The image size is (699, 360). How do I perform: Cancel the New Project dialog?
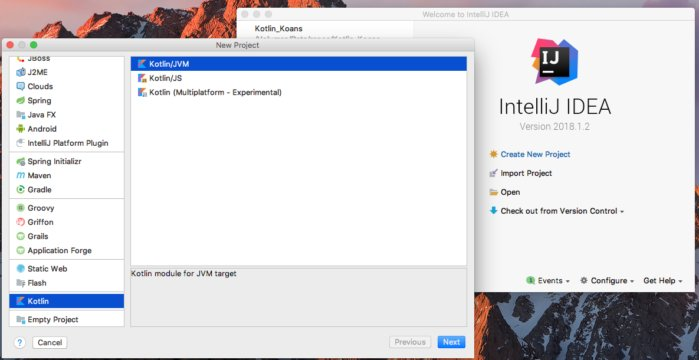[50, 342]
